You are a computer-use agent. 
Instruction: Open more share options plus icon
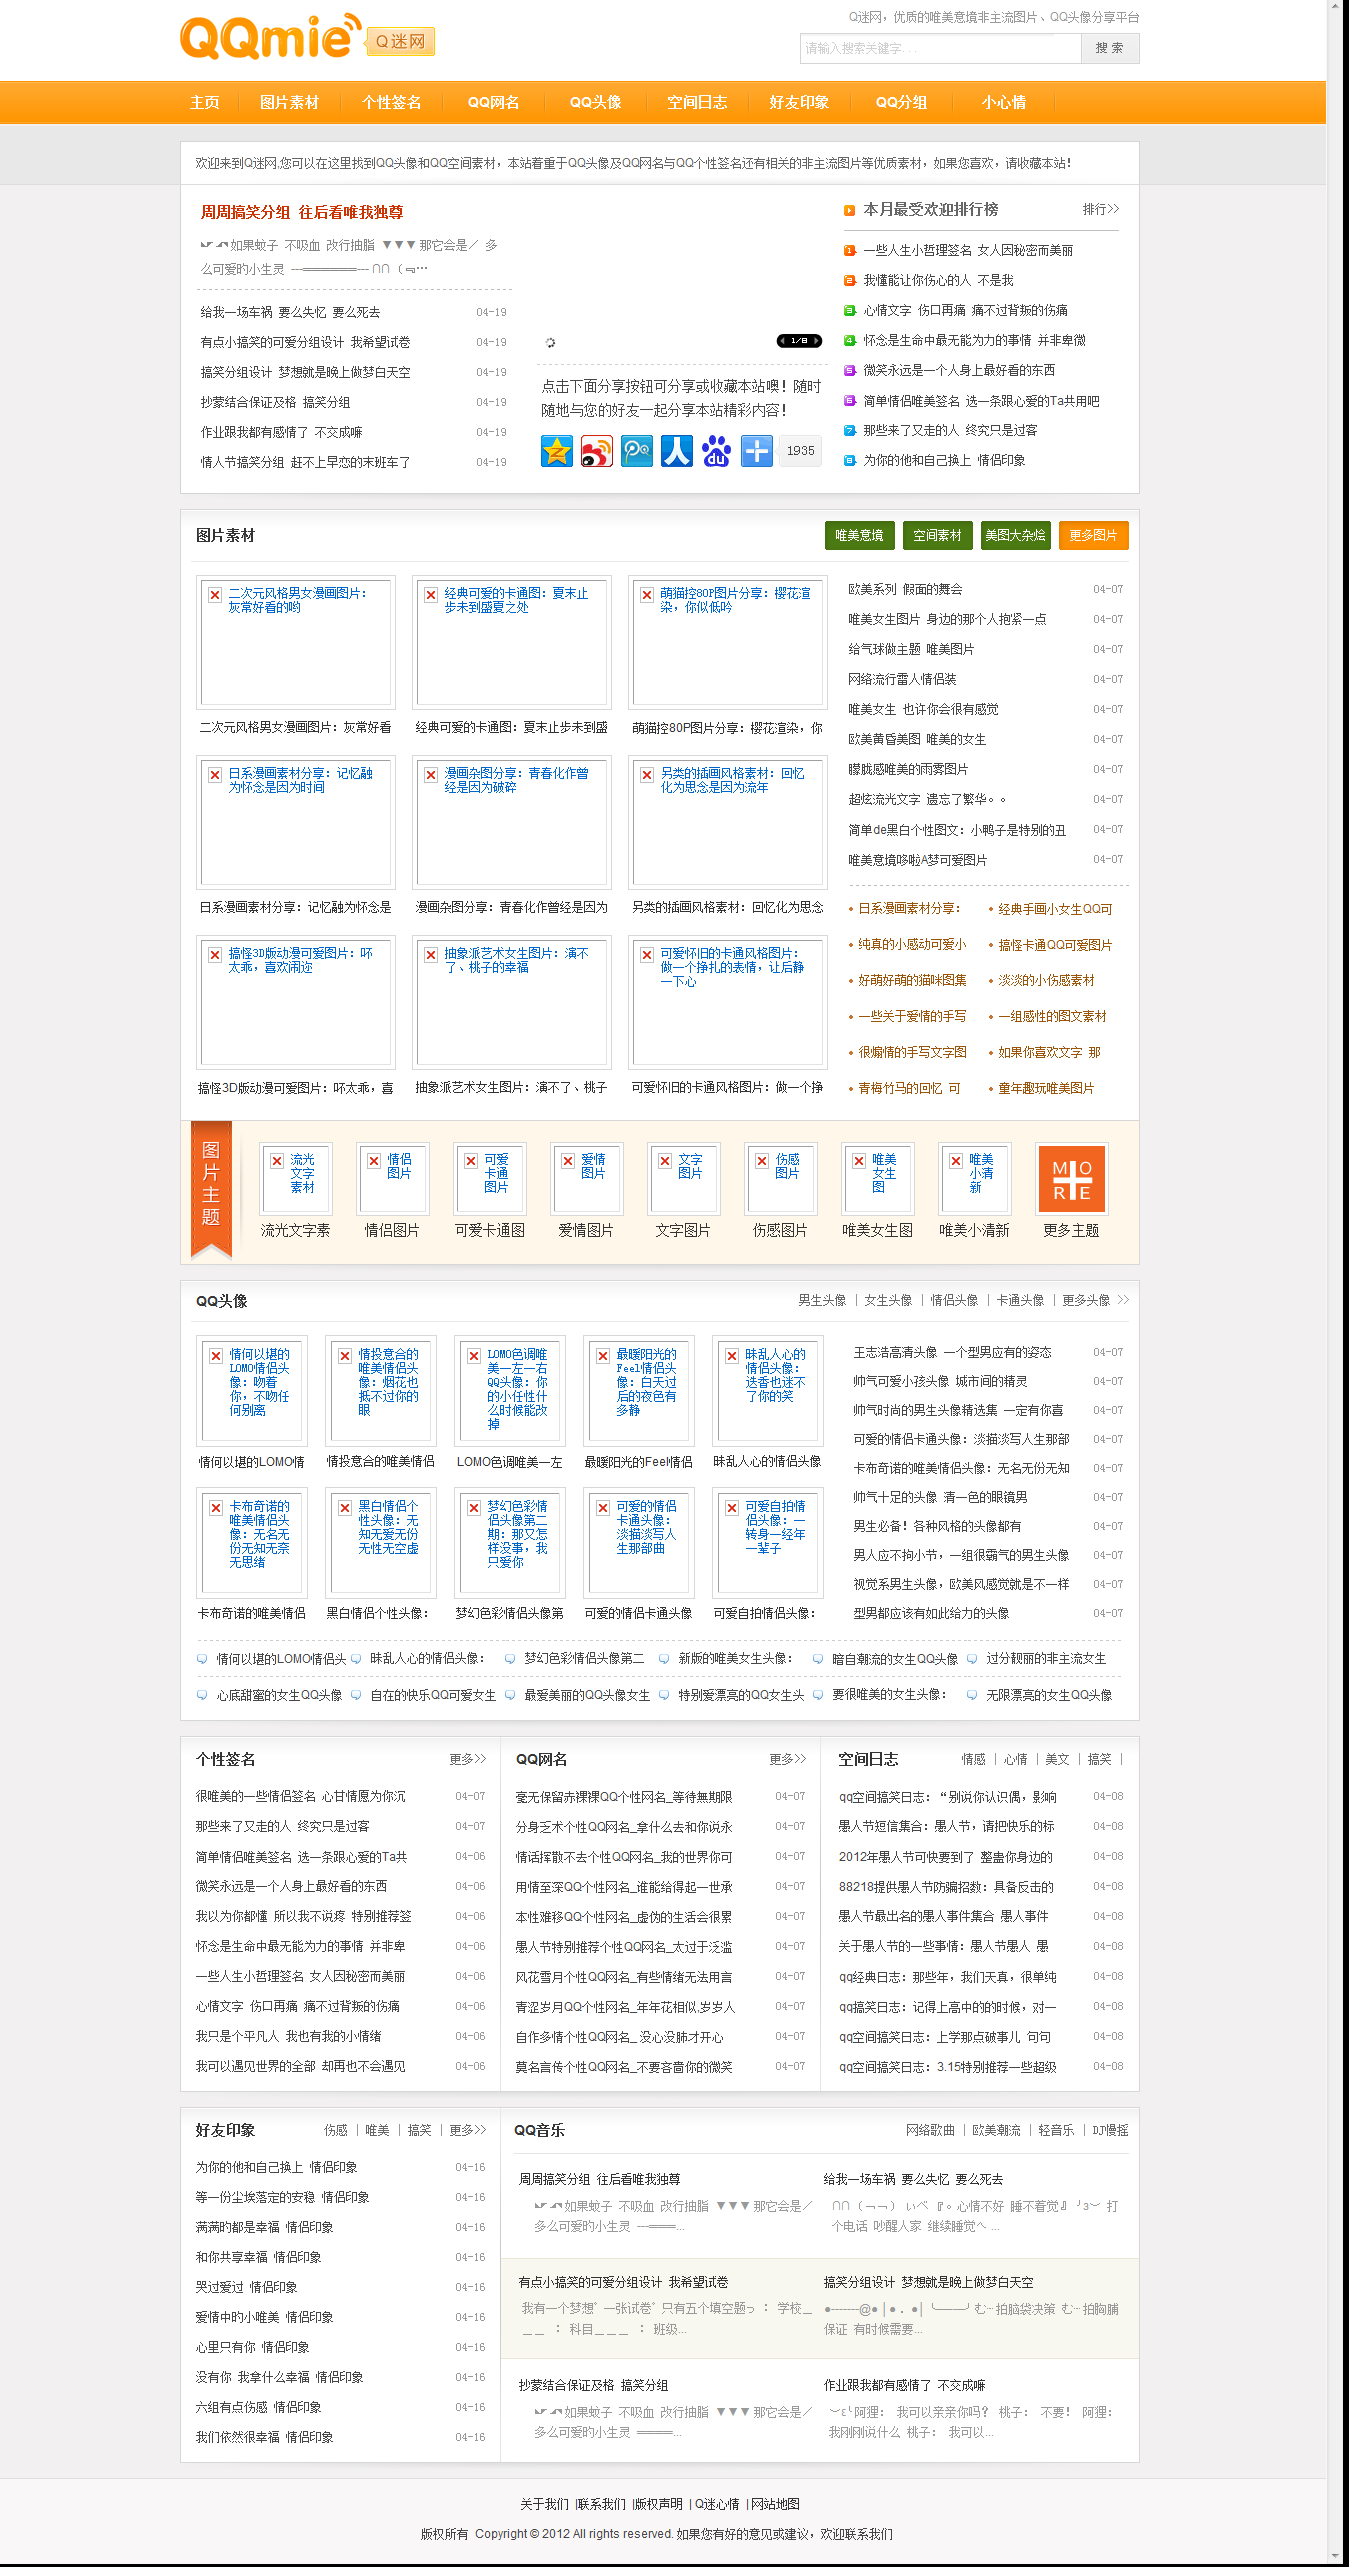click(x=757, y=451)
